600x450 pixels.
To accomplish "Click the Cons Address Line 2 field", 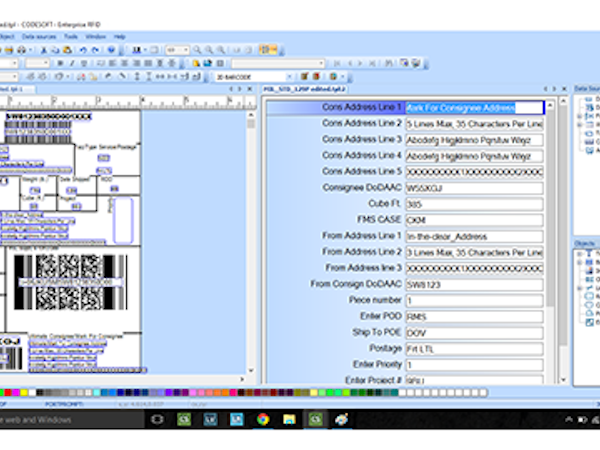I will [474, 124].
